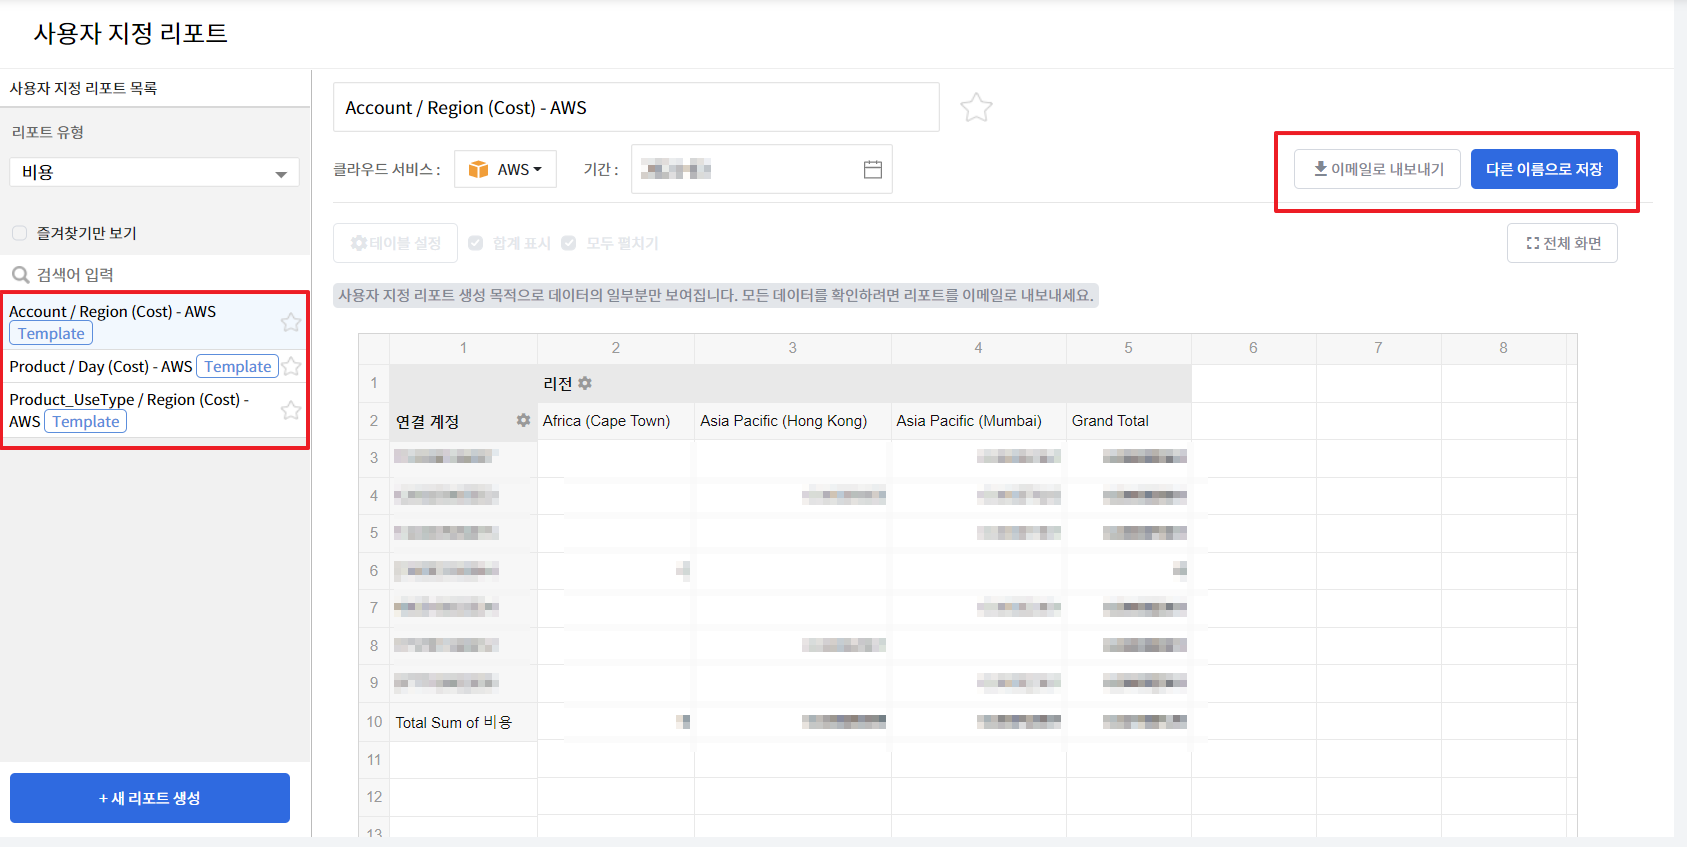Click the gear icon next to 리전
Image resolution: width=1687 pixels, height=847 pixels.
tap(585, 383)
